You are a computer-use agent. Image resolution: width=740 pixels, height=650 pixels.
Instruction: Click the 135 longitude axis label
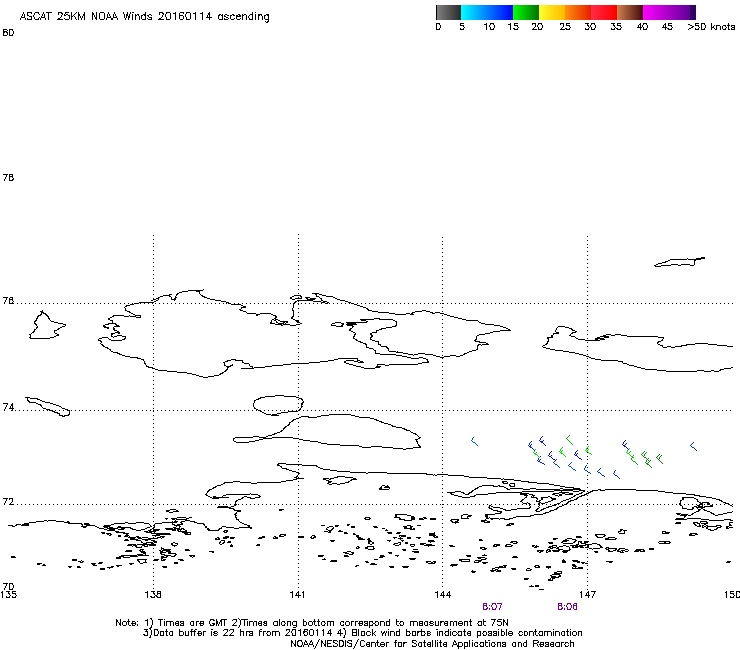[x=8, y=595]
